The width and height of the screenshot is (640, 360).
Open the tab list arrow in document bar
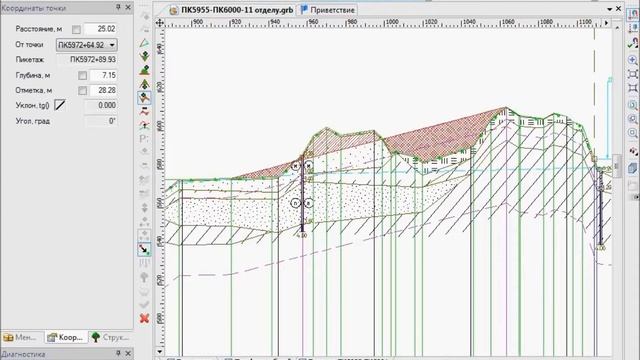click(x=609, y=9)
